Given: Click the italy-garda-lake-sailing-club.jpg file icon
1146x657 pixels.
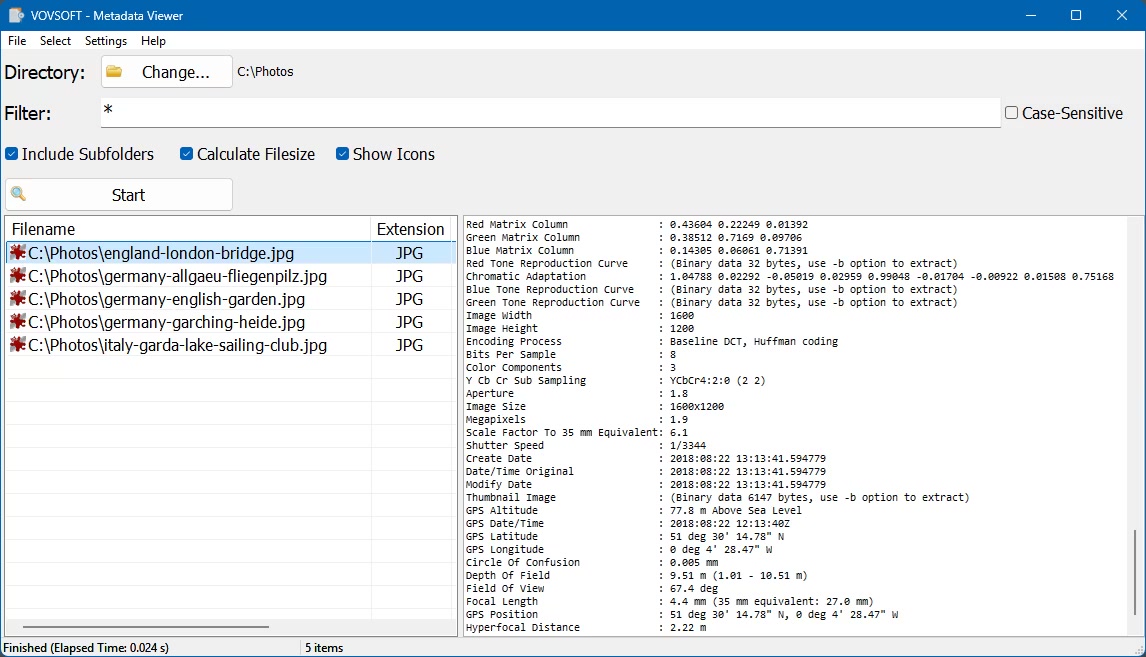Looking at the screenshot, I should point(17,345).
